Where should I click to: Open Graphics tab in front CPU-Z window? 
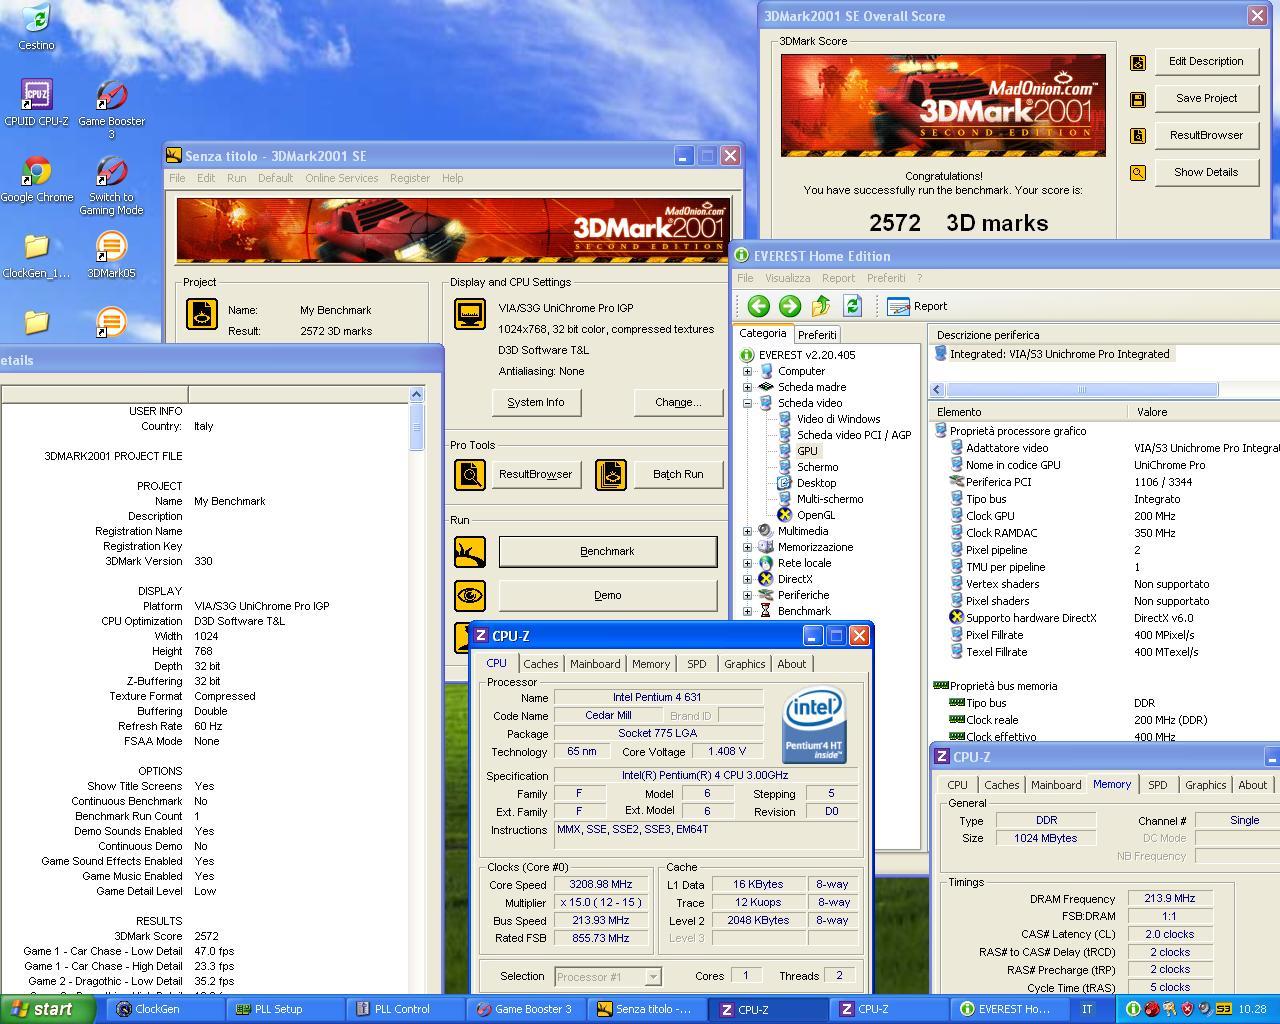click(744, 664)
